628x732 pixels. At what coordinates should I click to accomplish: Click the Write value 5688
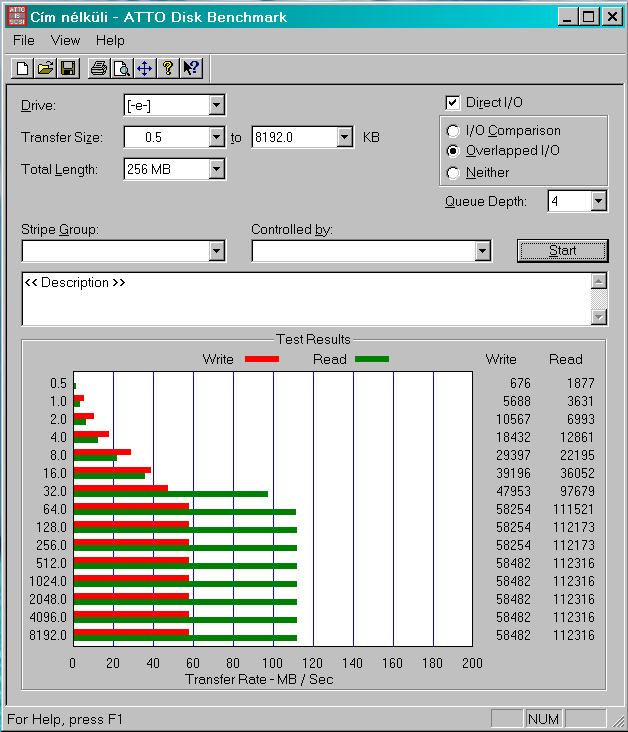tap(516, 401)
